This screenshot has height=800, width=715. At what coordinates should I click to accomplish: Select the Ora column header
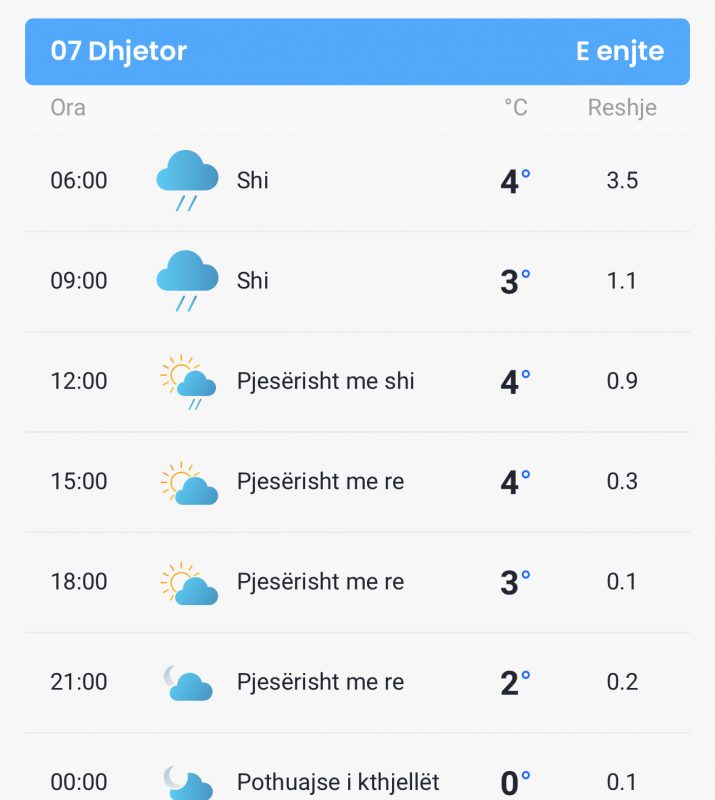tap(68, 108)
